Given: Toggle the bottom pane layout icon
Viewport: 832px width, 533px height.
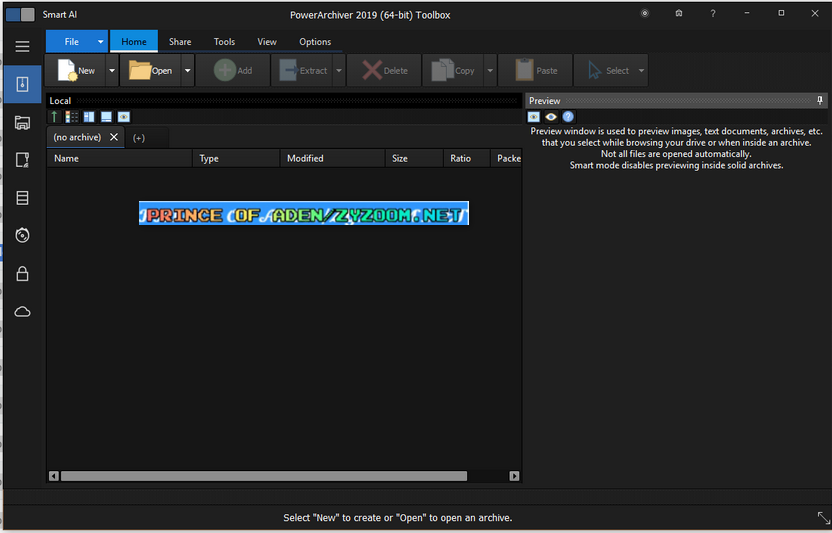Looking at the screenshot, I should tap(106, 117).
